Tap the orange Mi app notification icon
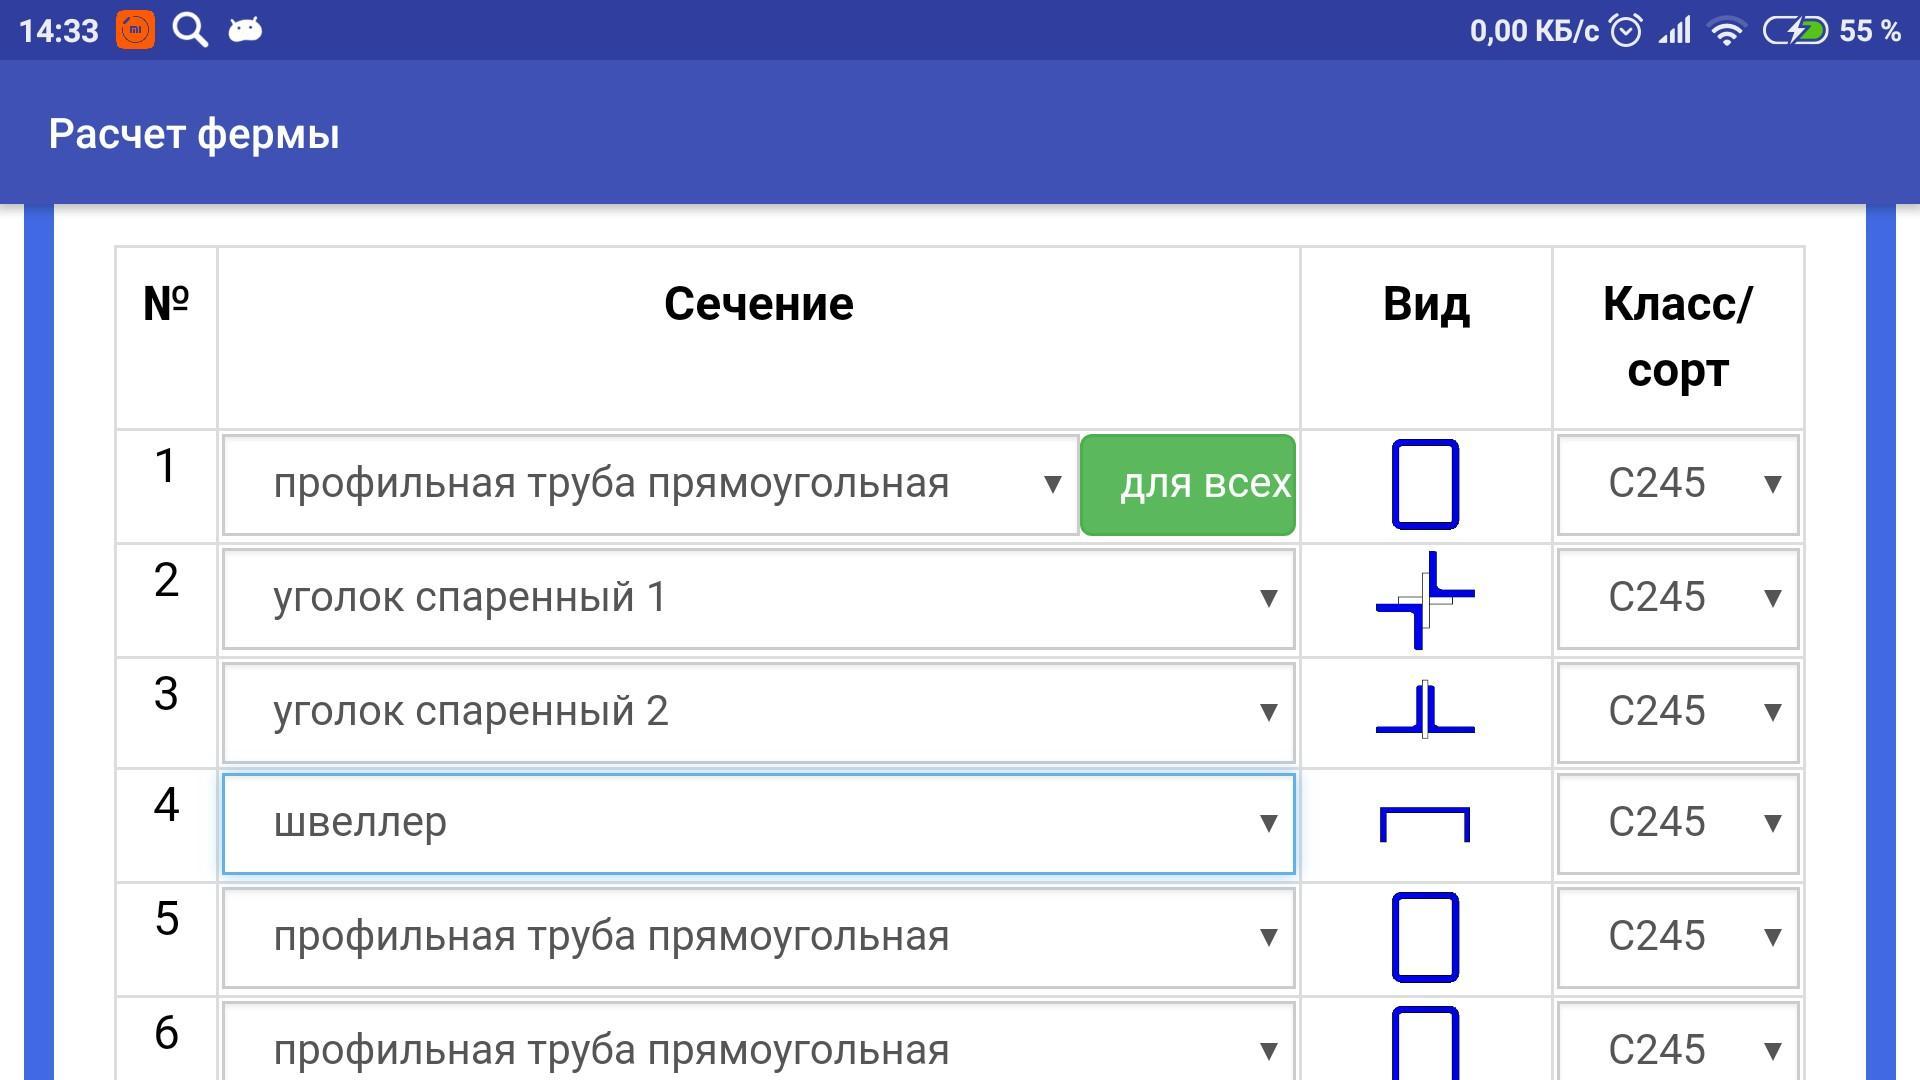 [135, 30]
